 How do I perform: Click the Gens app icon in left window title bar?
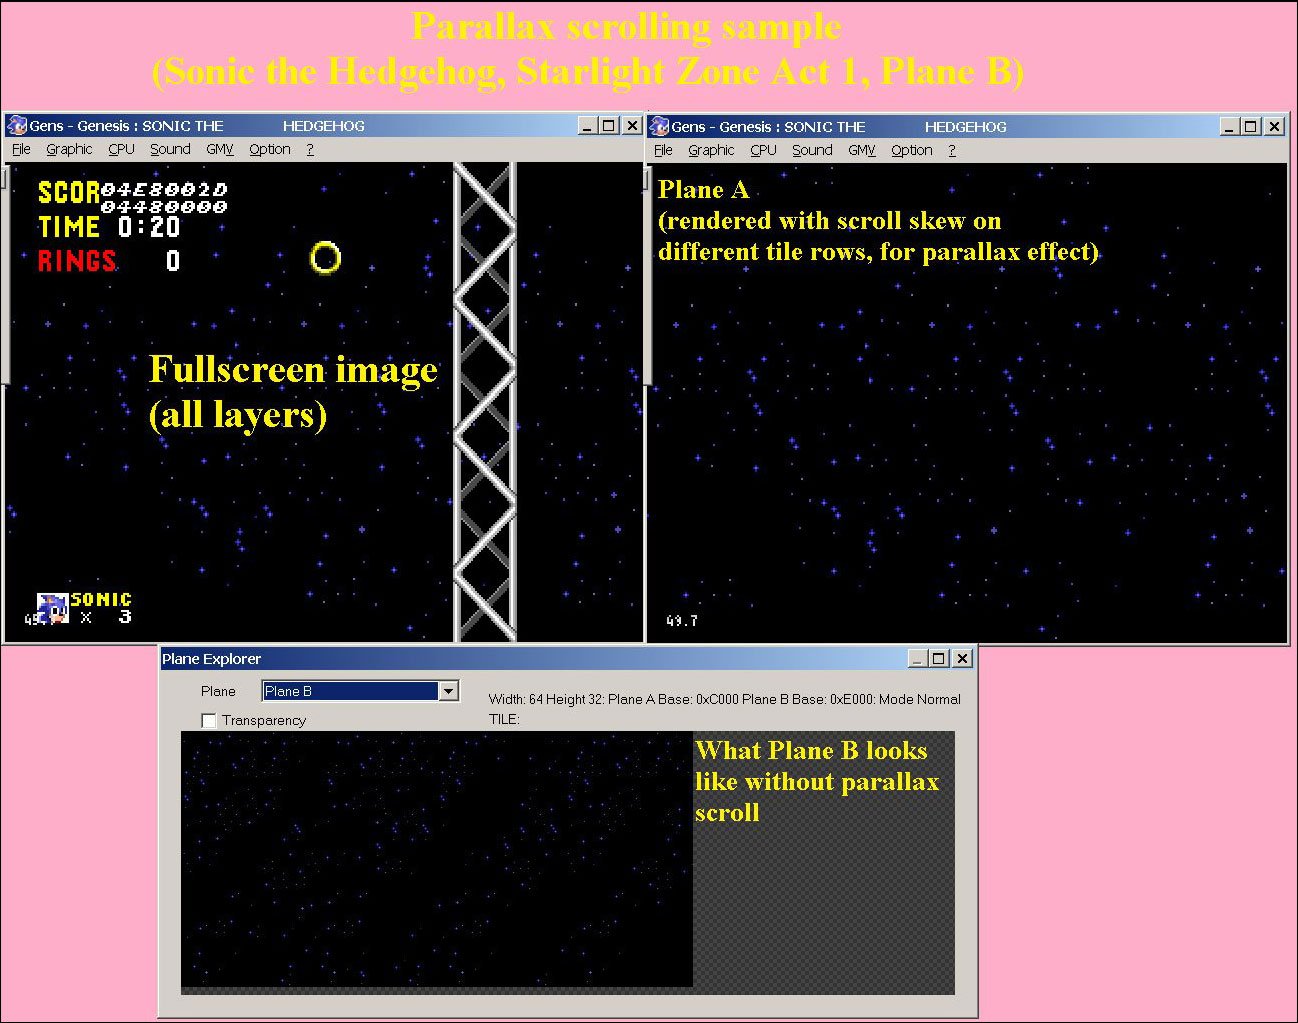coord(17,125)
